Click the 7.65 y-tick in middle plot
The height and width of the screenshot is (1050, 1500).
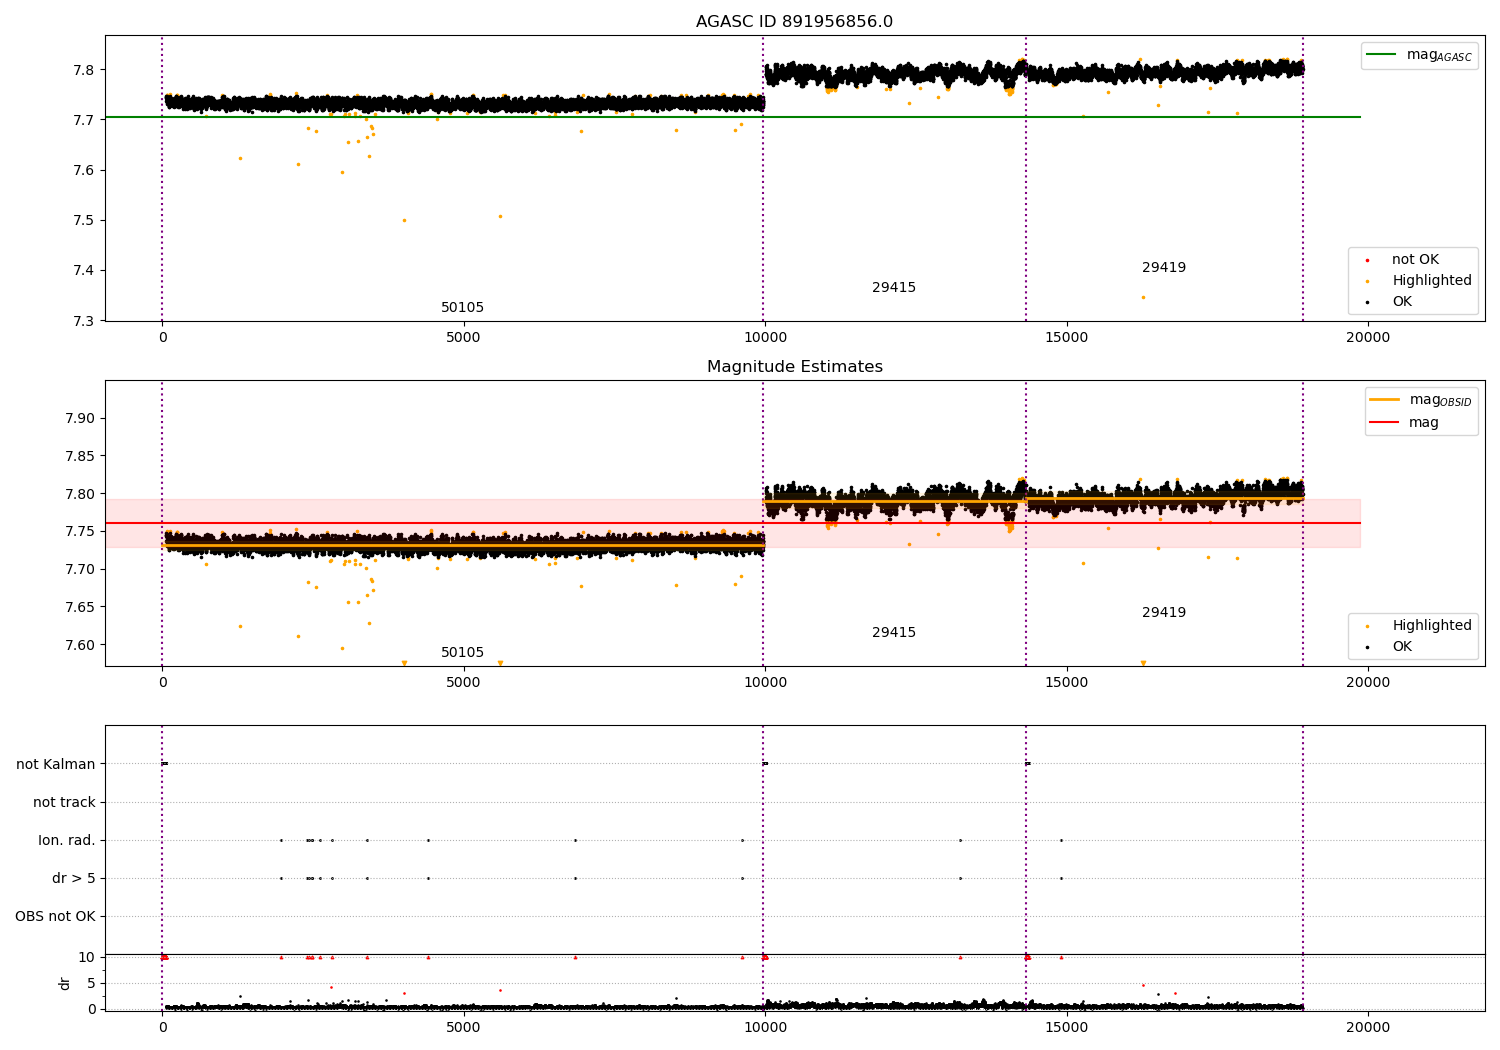coord(81,608)
